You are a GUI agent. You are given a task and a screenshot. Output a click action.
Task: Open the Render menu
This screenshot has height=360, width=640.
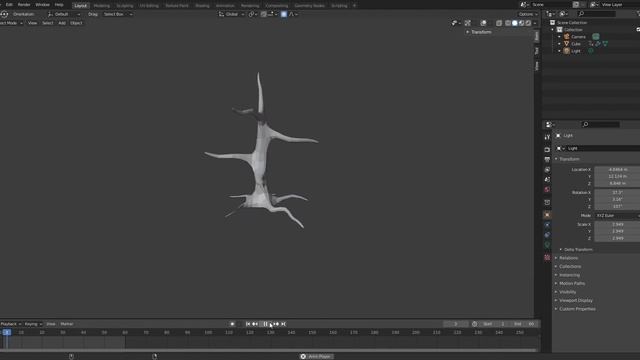pos(24,4)
